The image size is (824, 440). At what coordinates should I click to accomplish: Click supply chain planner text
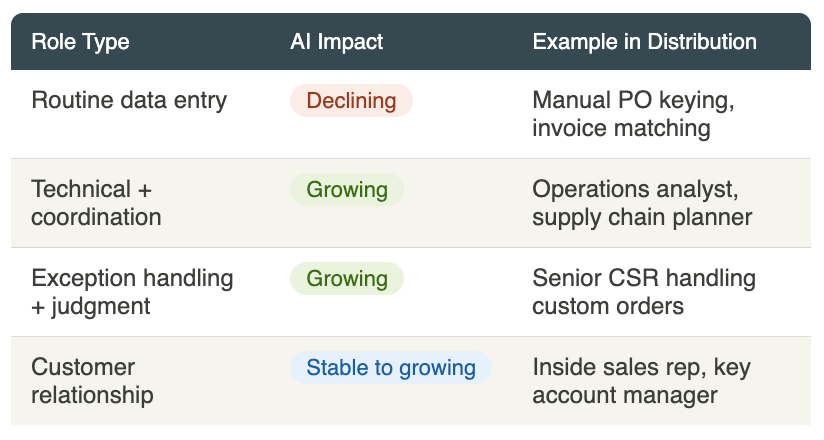point(642,217)
